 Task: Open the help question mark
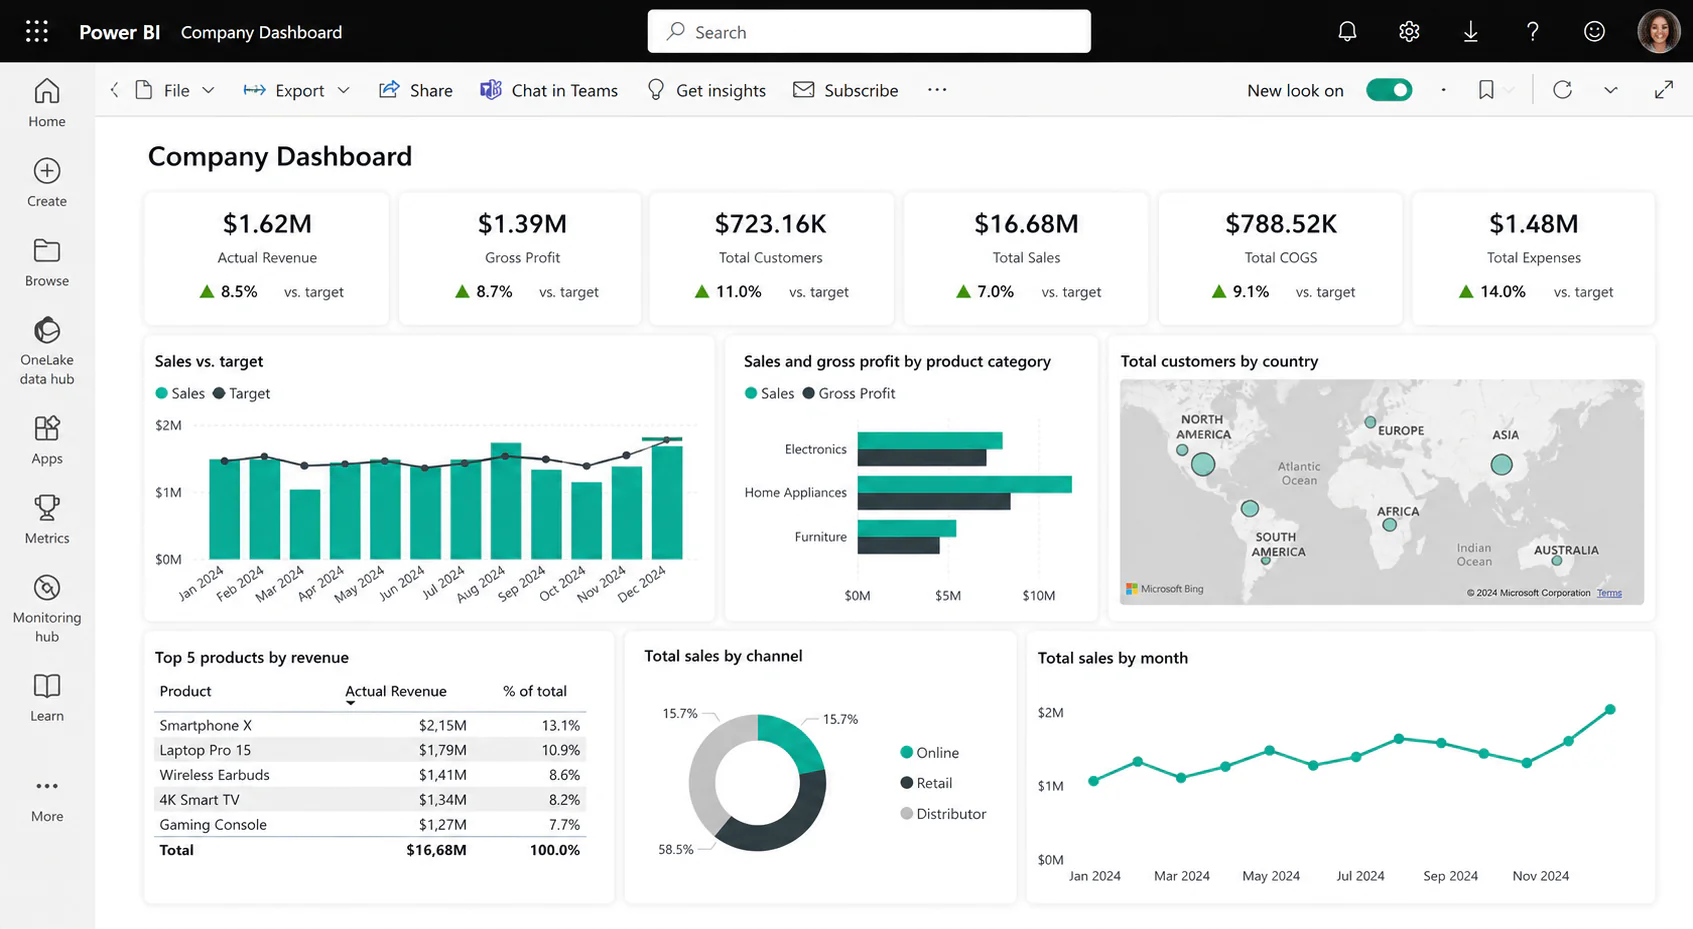[x=1532, y=32]
